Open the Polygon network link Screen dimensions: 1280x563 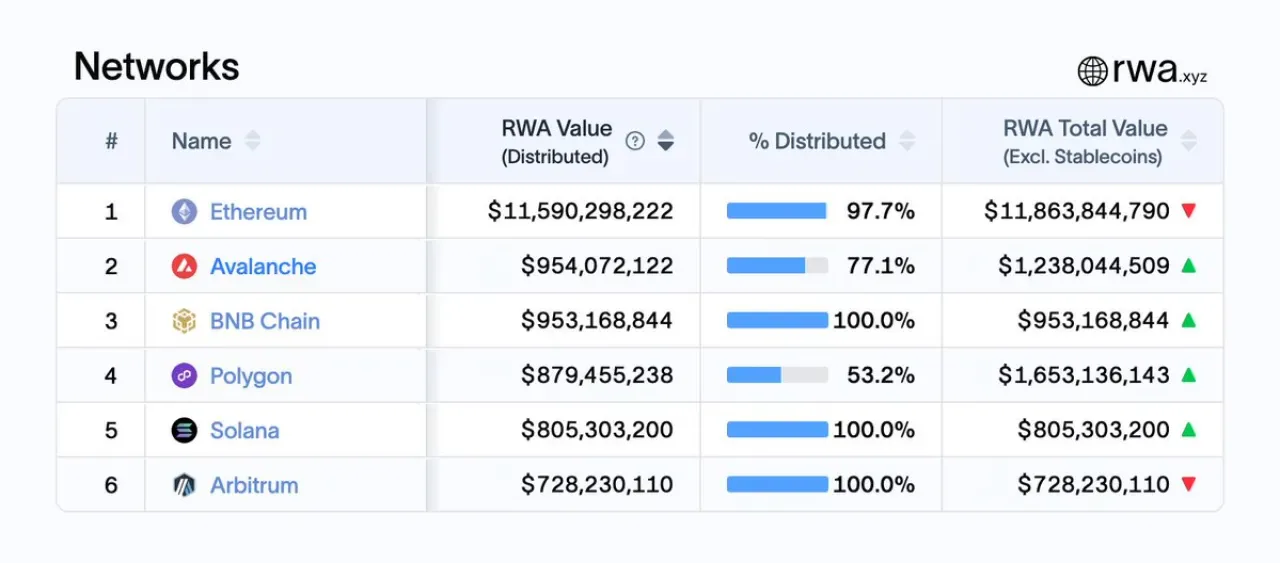pos(251,376)
